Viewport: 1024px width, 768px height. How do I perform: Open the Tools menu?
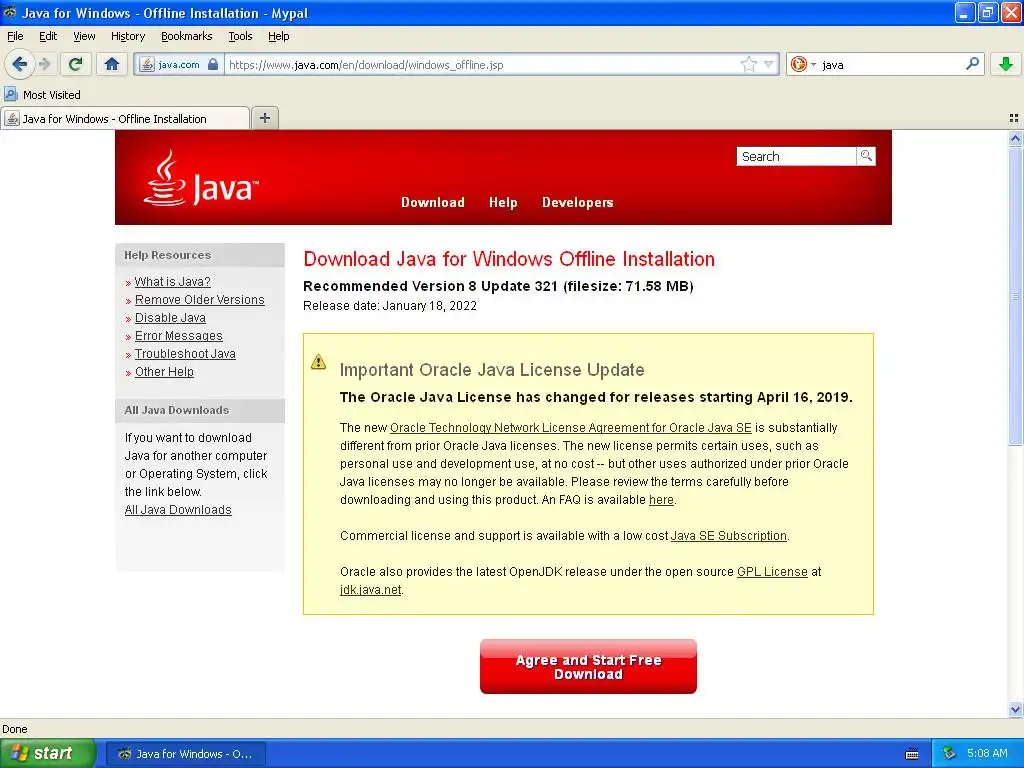(x=240, y=36)
